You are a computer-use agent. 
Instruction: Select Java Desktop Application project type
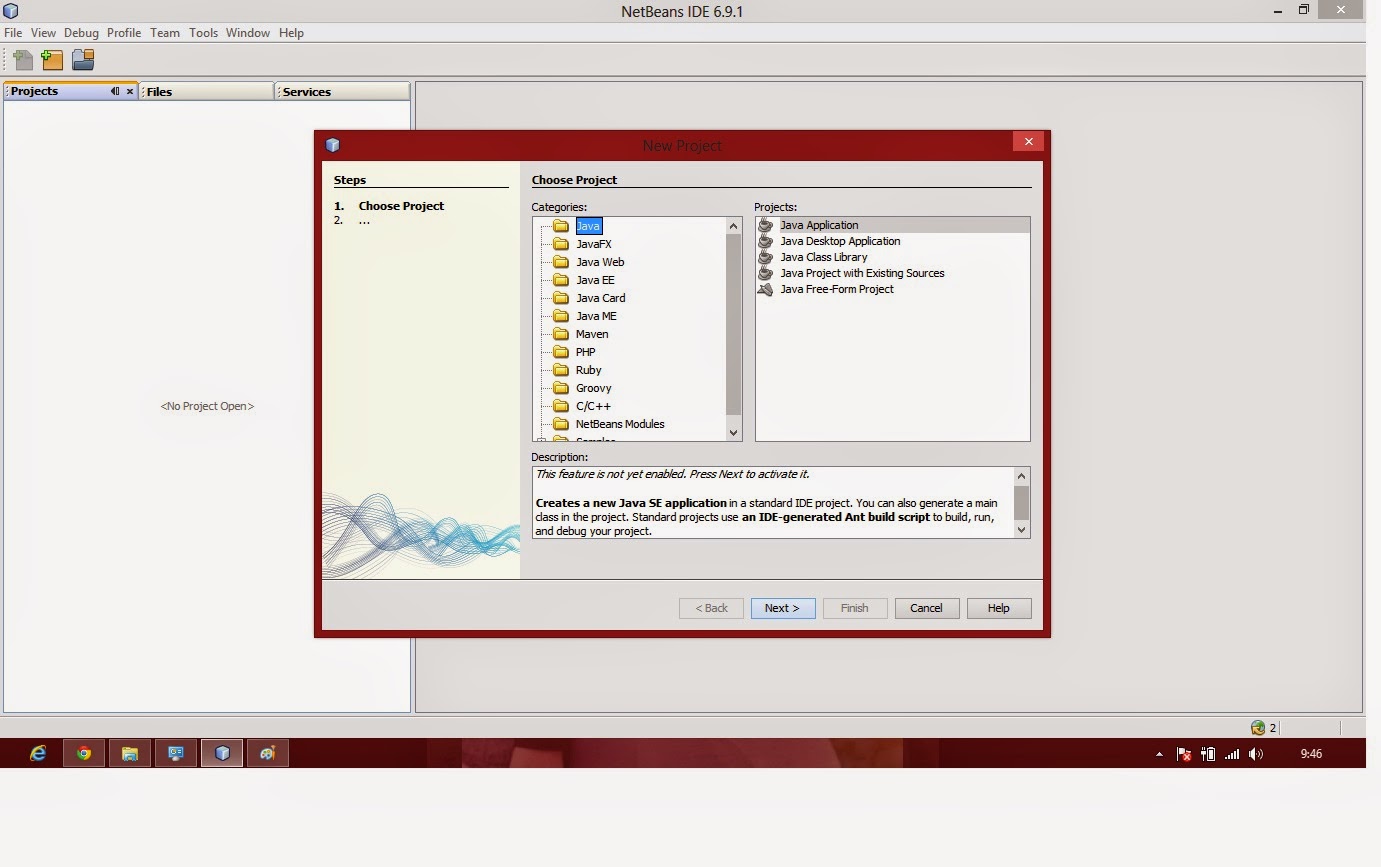pos(840,241)
